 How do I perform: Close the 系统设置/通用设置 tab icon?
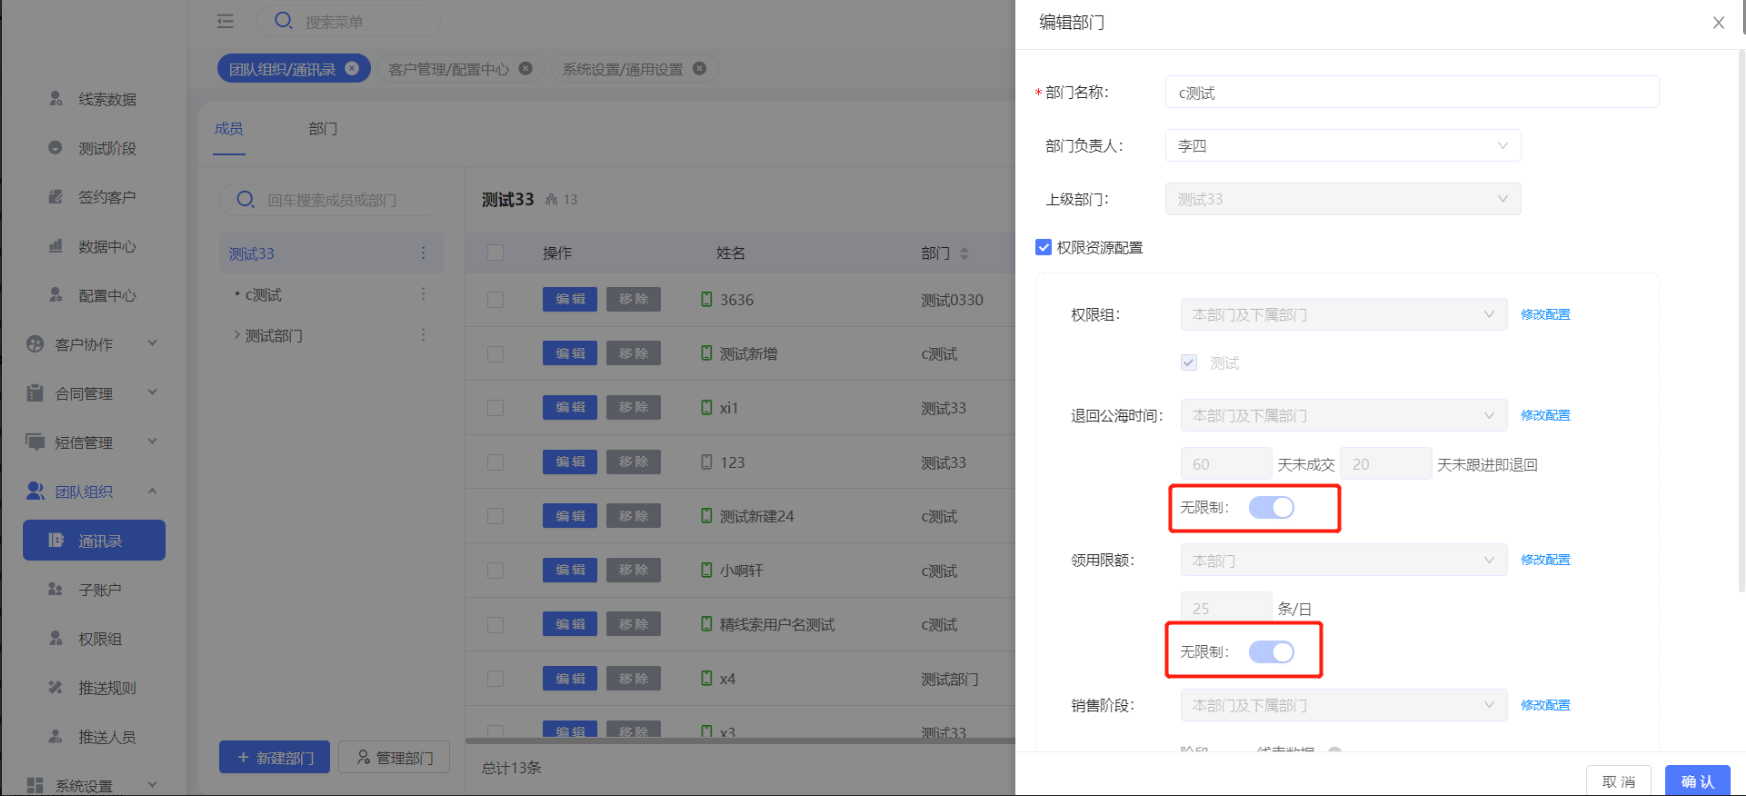click(x=699, y=69)
